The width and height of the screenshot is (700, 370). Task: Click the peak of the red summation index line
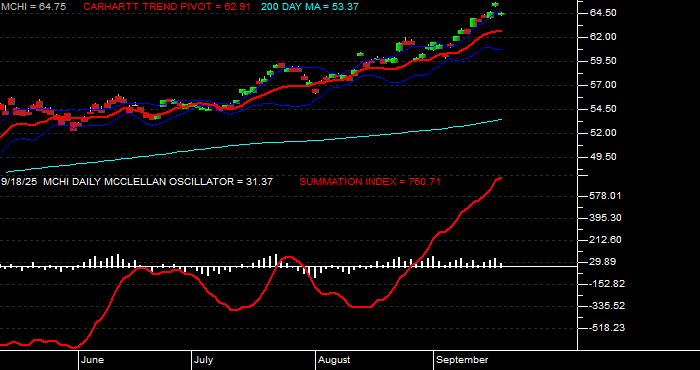click(501, 178)
